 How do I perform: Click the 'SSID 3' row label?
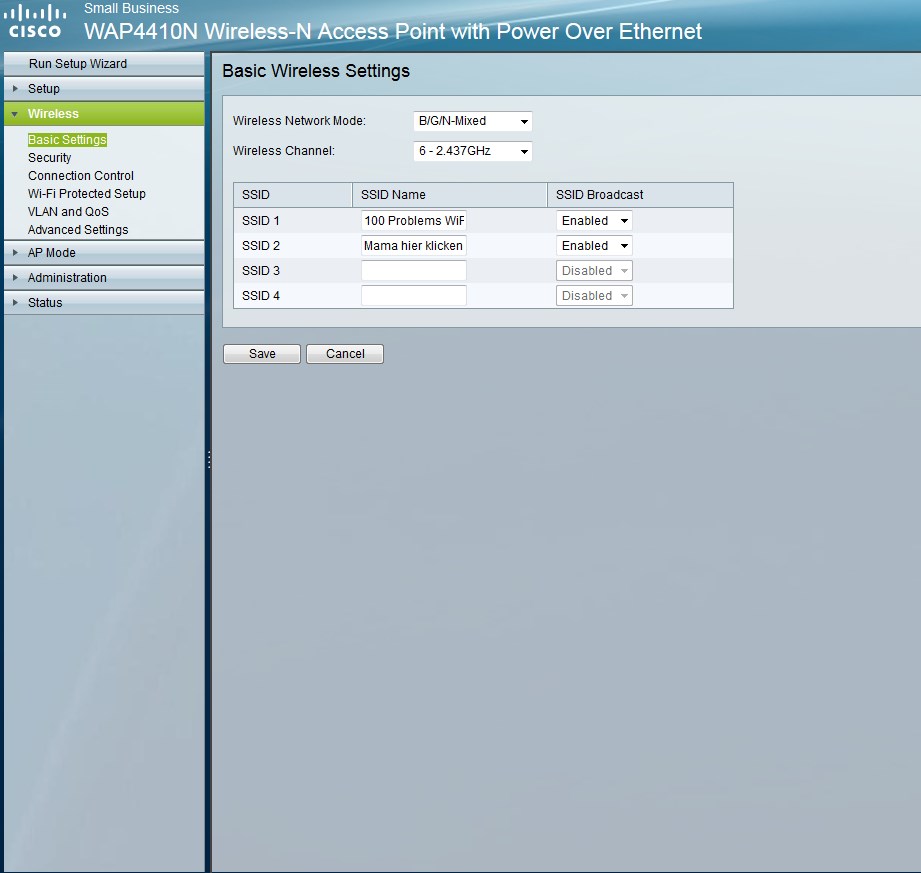coord(261,271)
